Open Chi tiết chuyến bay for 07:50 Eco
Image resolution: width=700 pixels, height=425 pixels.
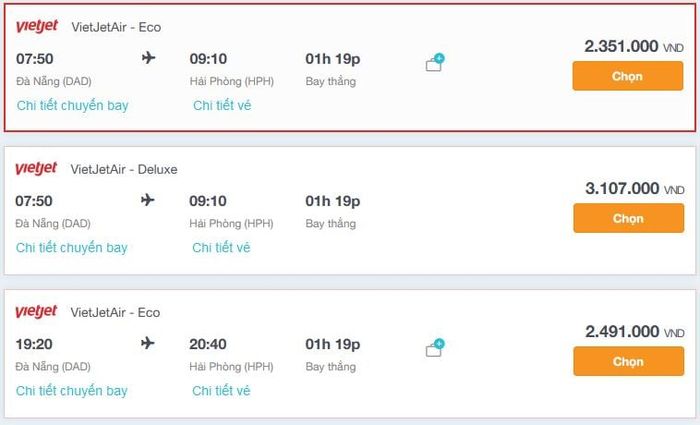(x=73, y=105)
